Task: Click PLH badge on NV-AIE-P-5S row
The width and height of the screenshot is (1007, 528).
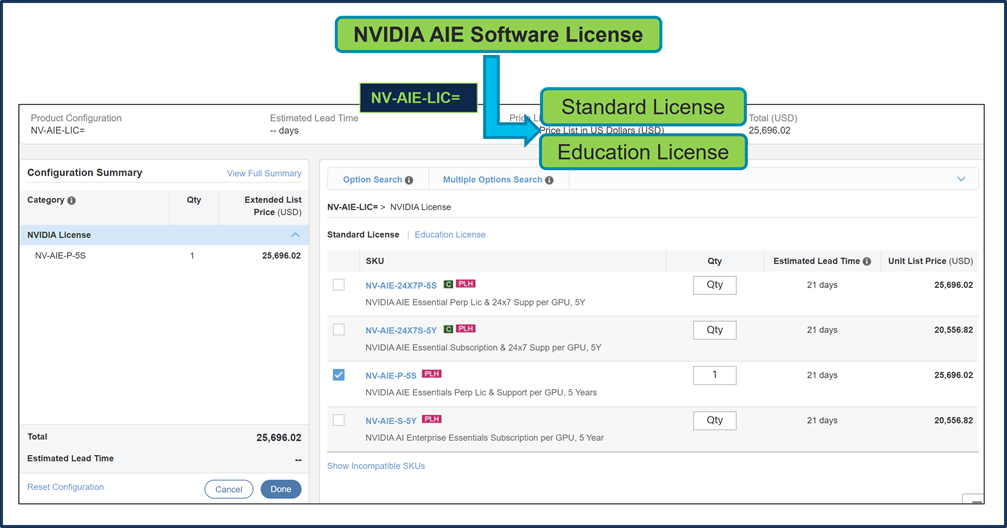Action: [432, 374]
